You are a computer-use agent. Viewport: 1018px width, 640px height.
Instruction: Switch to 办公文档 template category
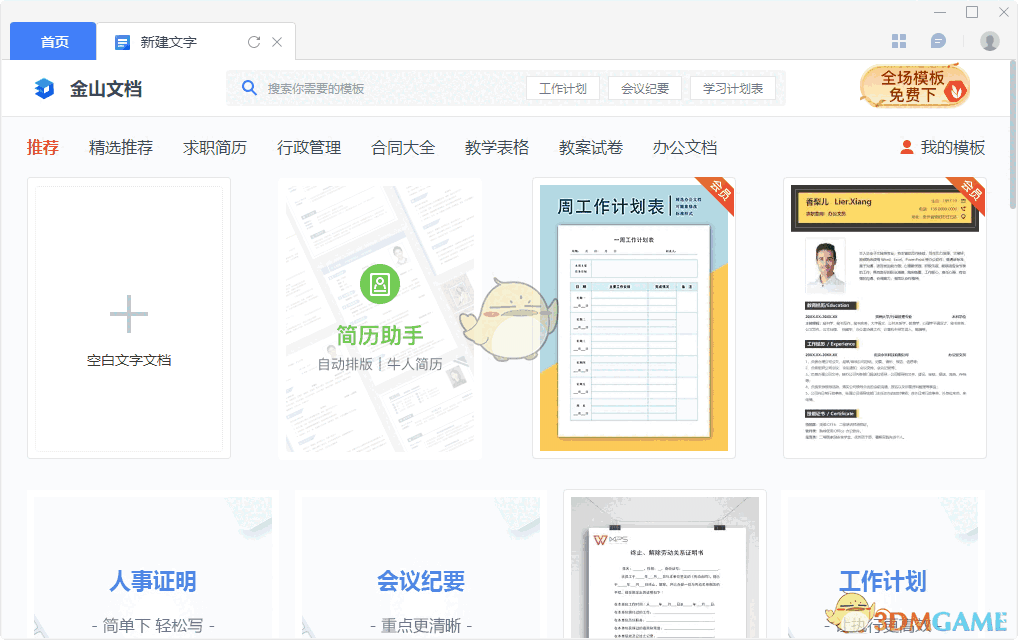684,147
